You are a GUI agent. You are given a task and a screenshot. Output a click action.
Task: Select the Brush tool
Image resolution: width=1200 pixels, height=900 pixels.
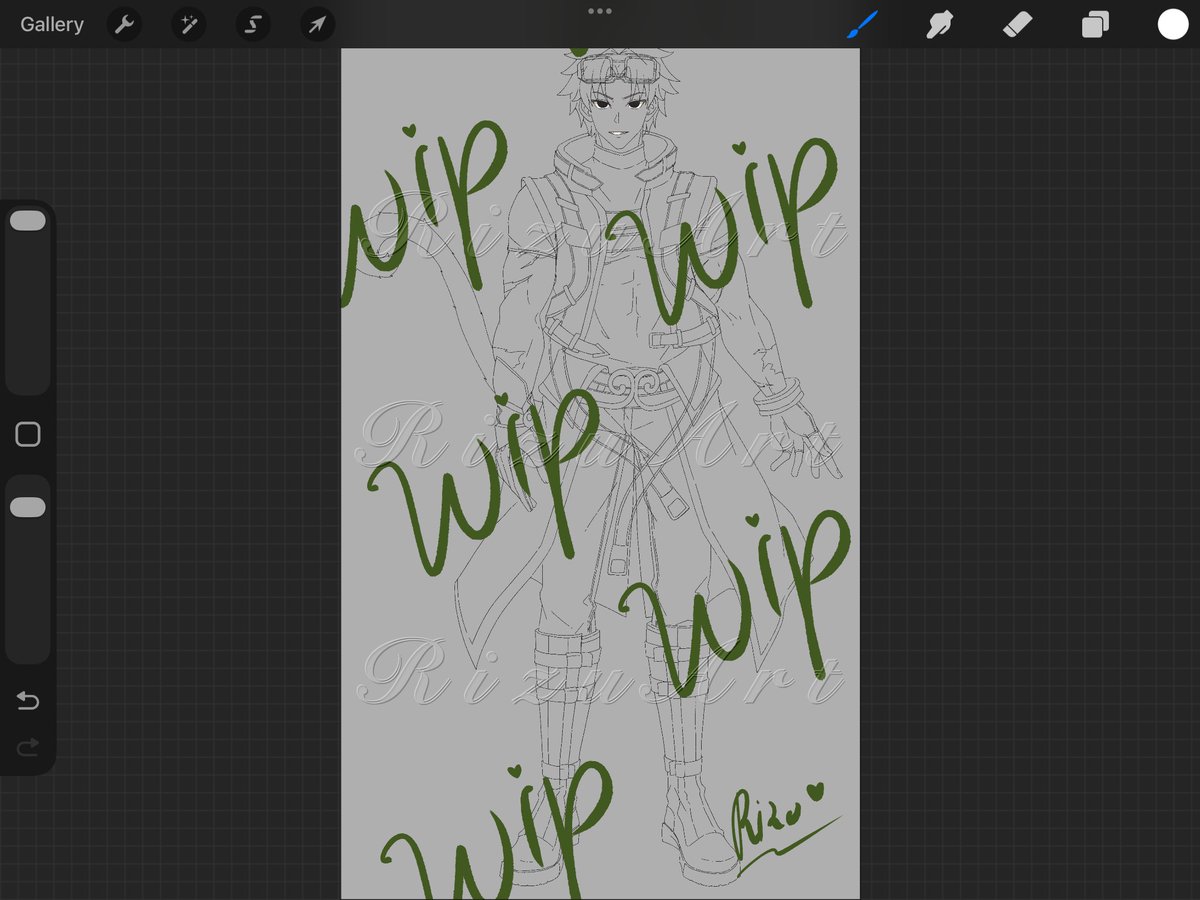point(862,24)
